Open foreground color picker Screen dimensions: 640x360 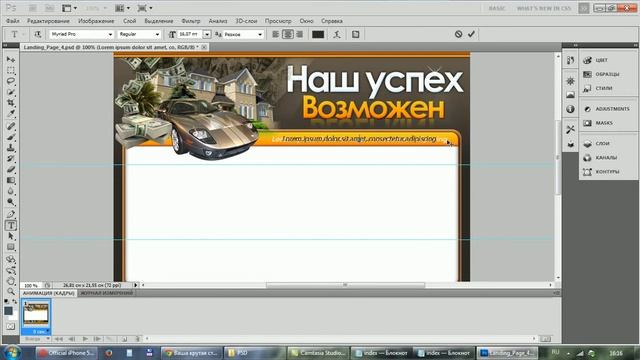click(8, 311)
